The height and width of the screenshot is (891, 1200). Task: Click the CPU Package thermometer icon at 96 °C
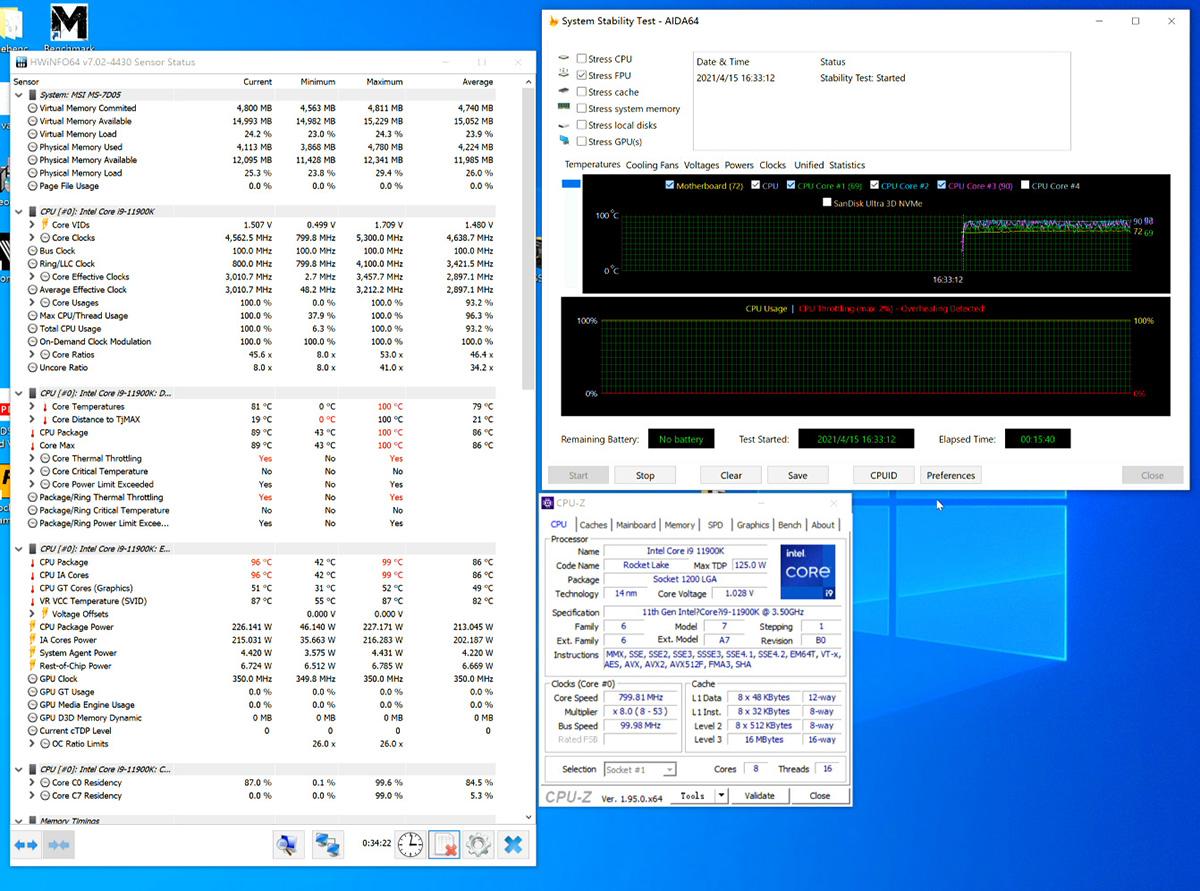coord(32,562)
